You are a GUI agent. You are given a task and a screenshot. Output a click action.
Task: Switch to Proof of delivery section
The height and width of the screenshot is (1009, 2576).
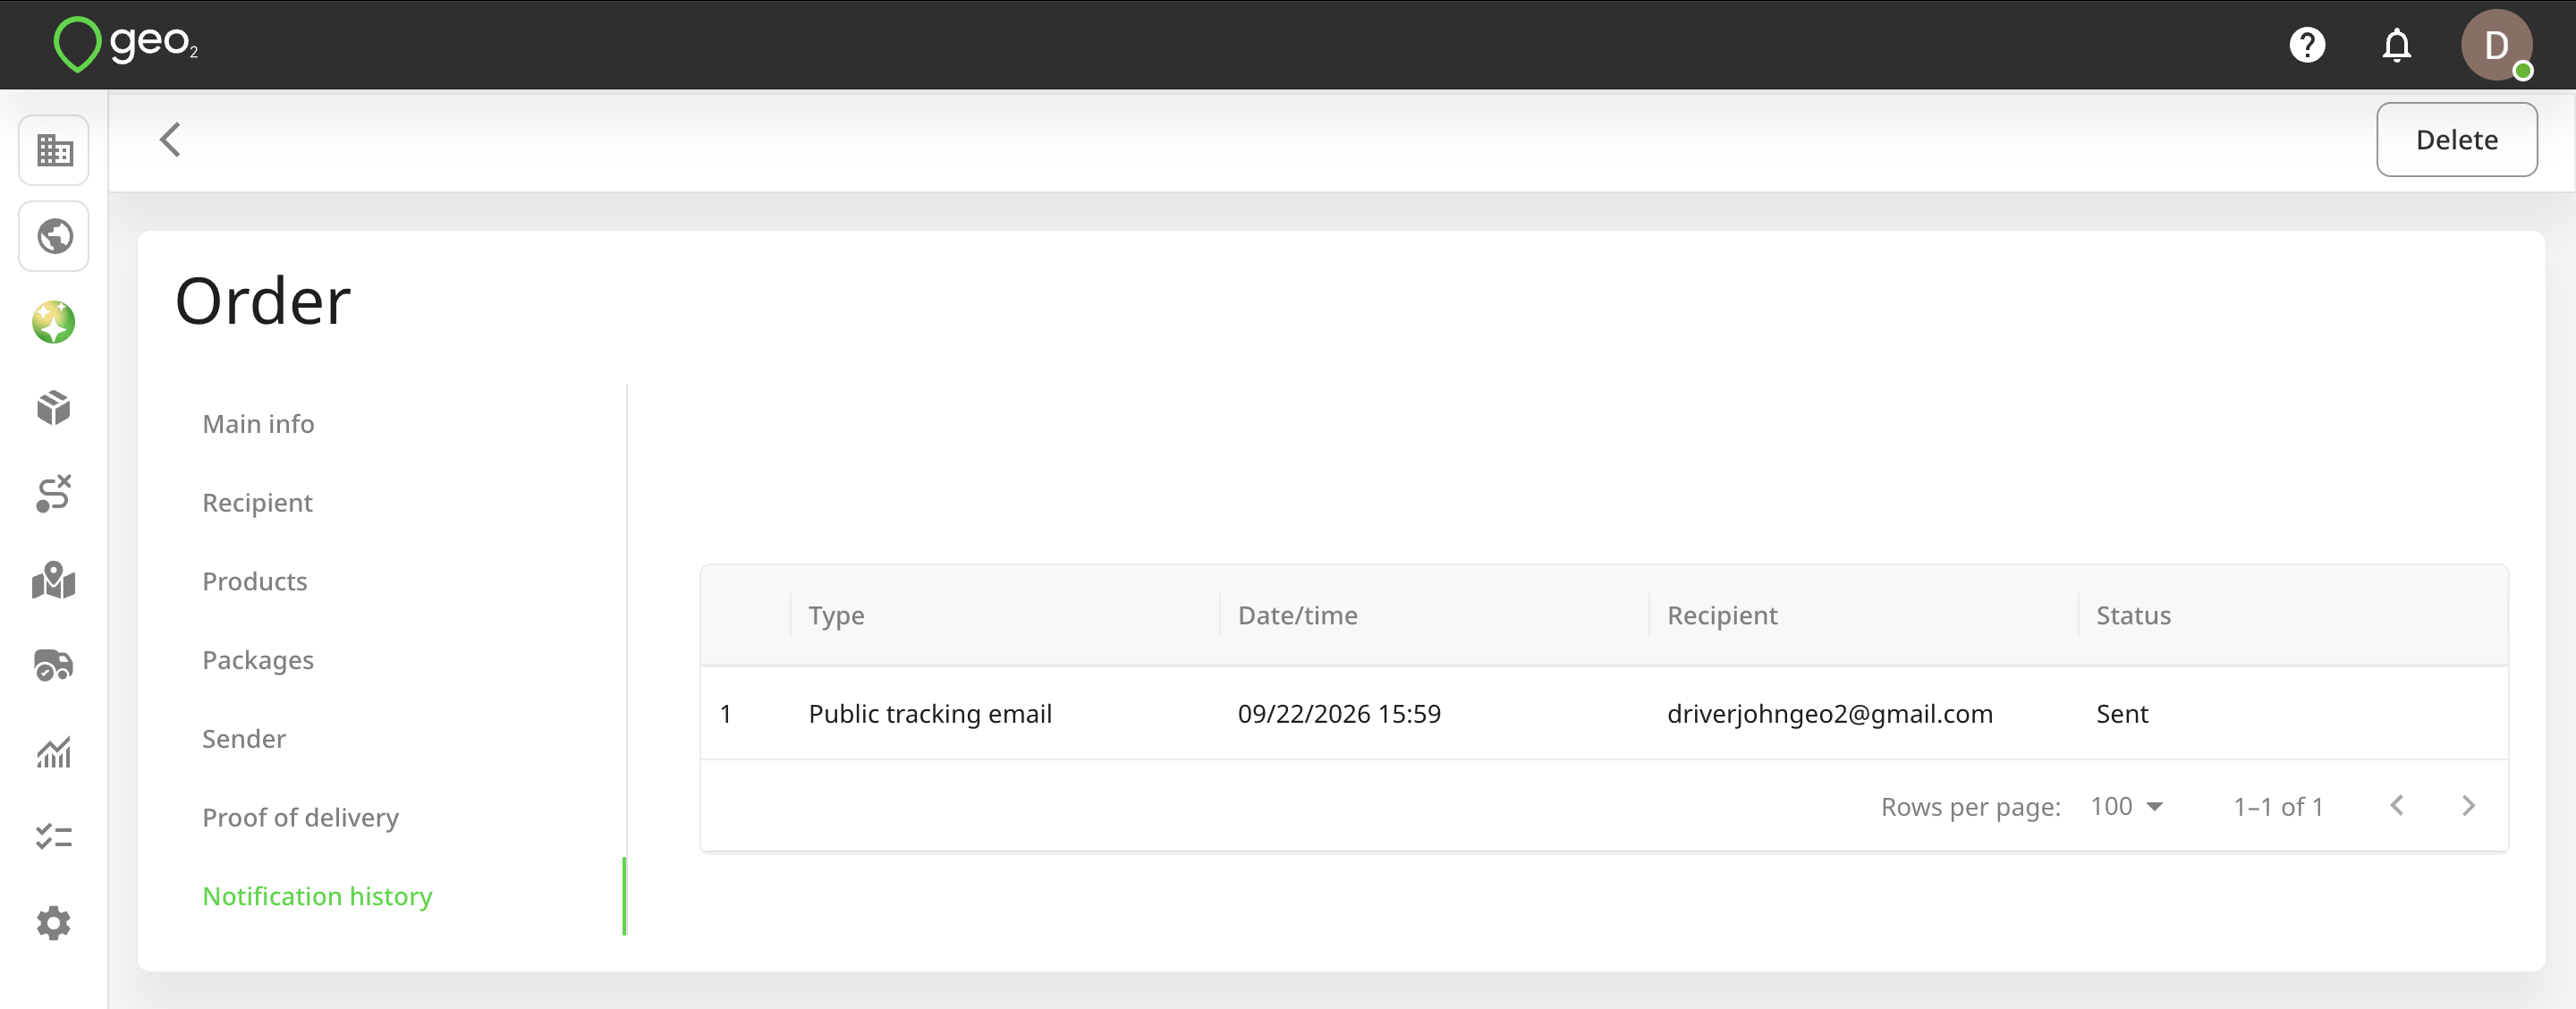coord(300,818)
